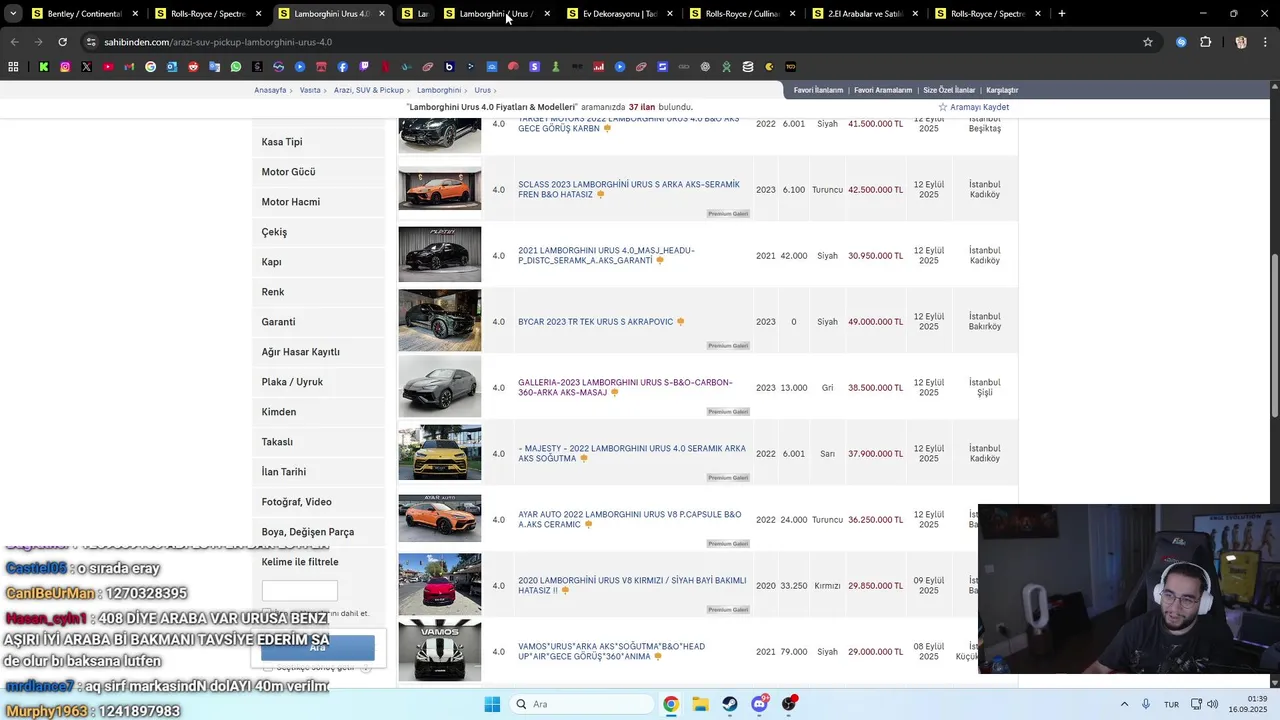Viewport: 1280px width, 720px height.
Task: Open the YouTube bookmark icon
Action: pos(108,67)
